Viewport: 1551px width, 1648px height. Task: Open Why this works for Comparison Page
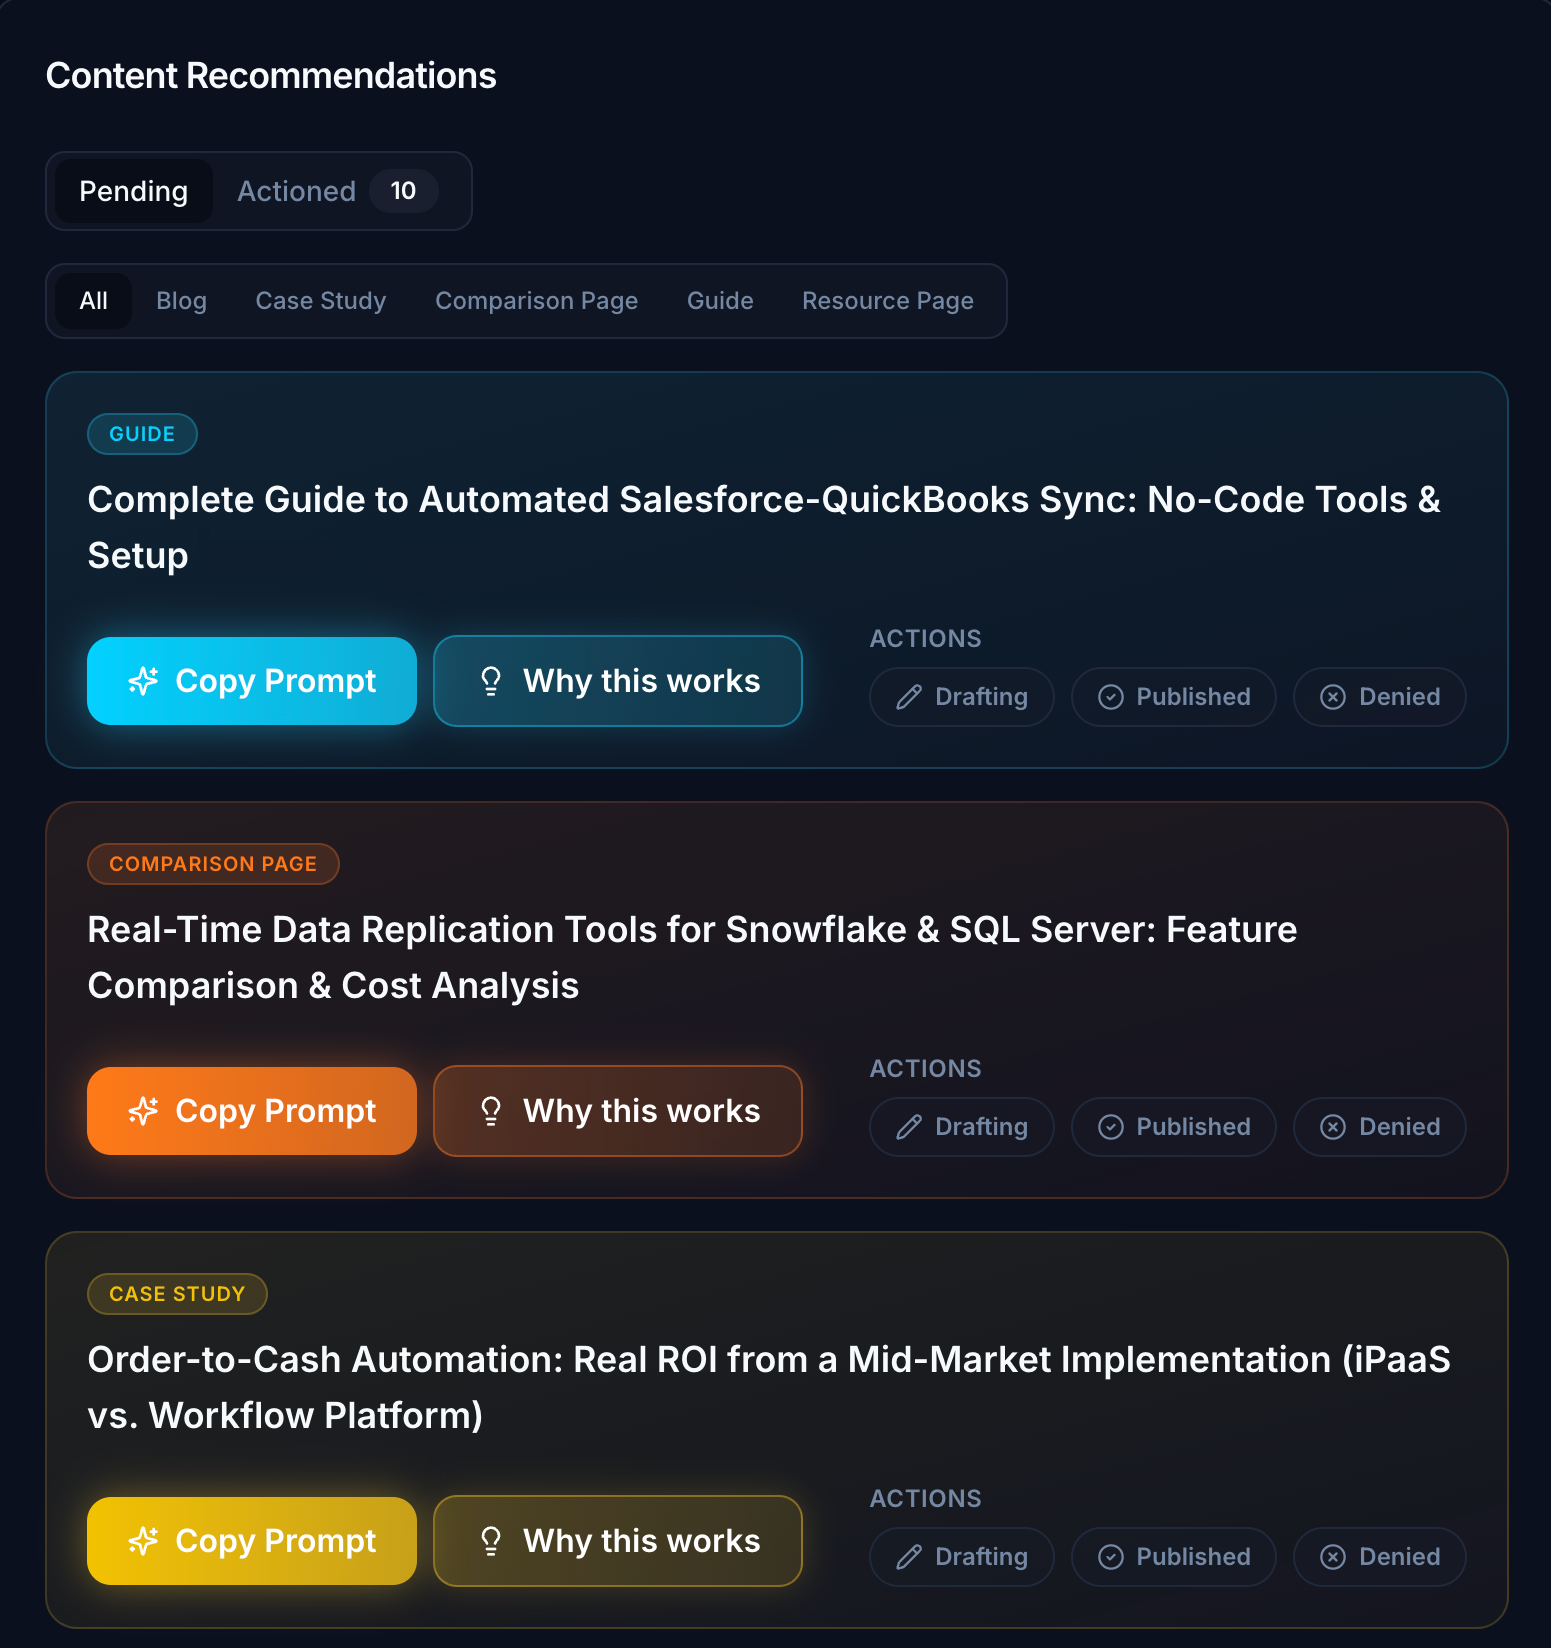click(x=618, y=1111)
